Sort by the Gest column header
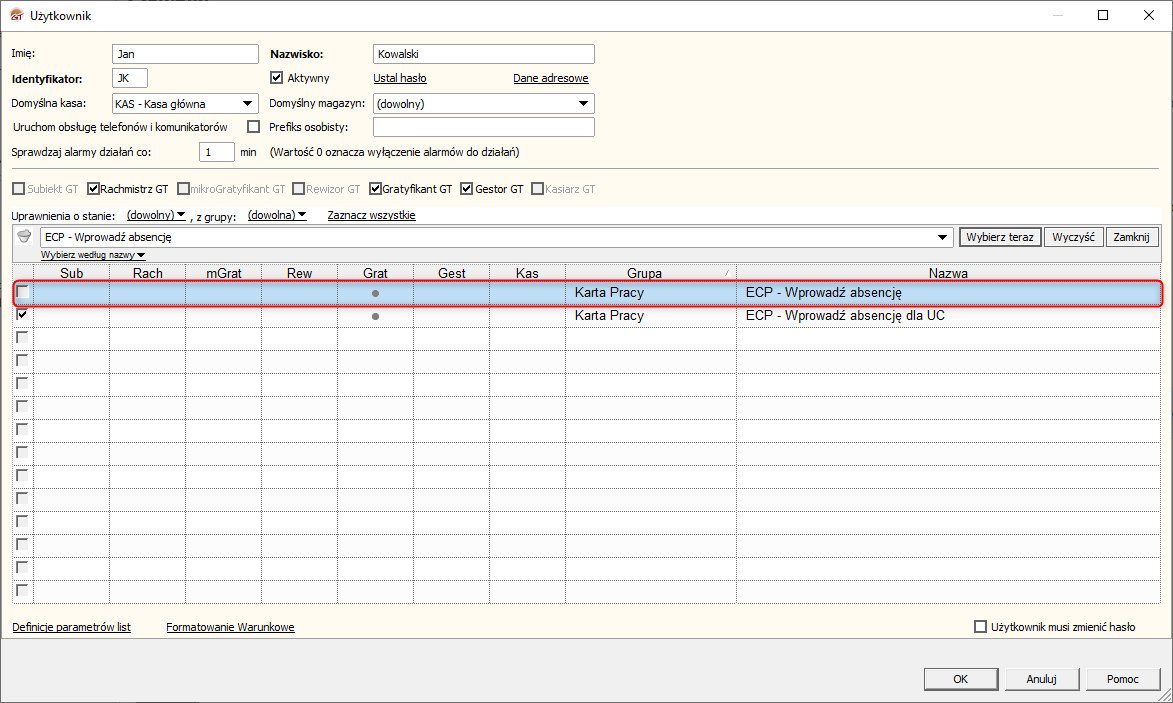 coord(452,273)
